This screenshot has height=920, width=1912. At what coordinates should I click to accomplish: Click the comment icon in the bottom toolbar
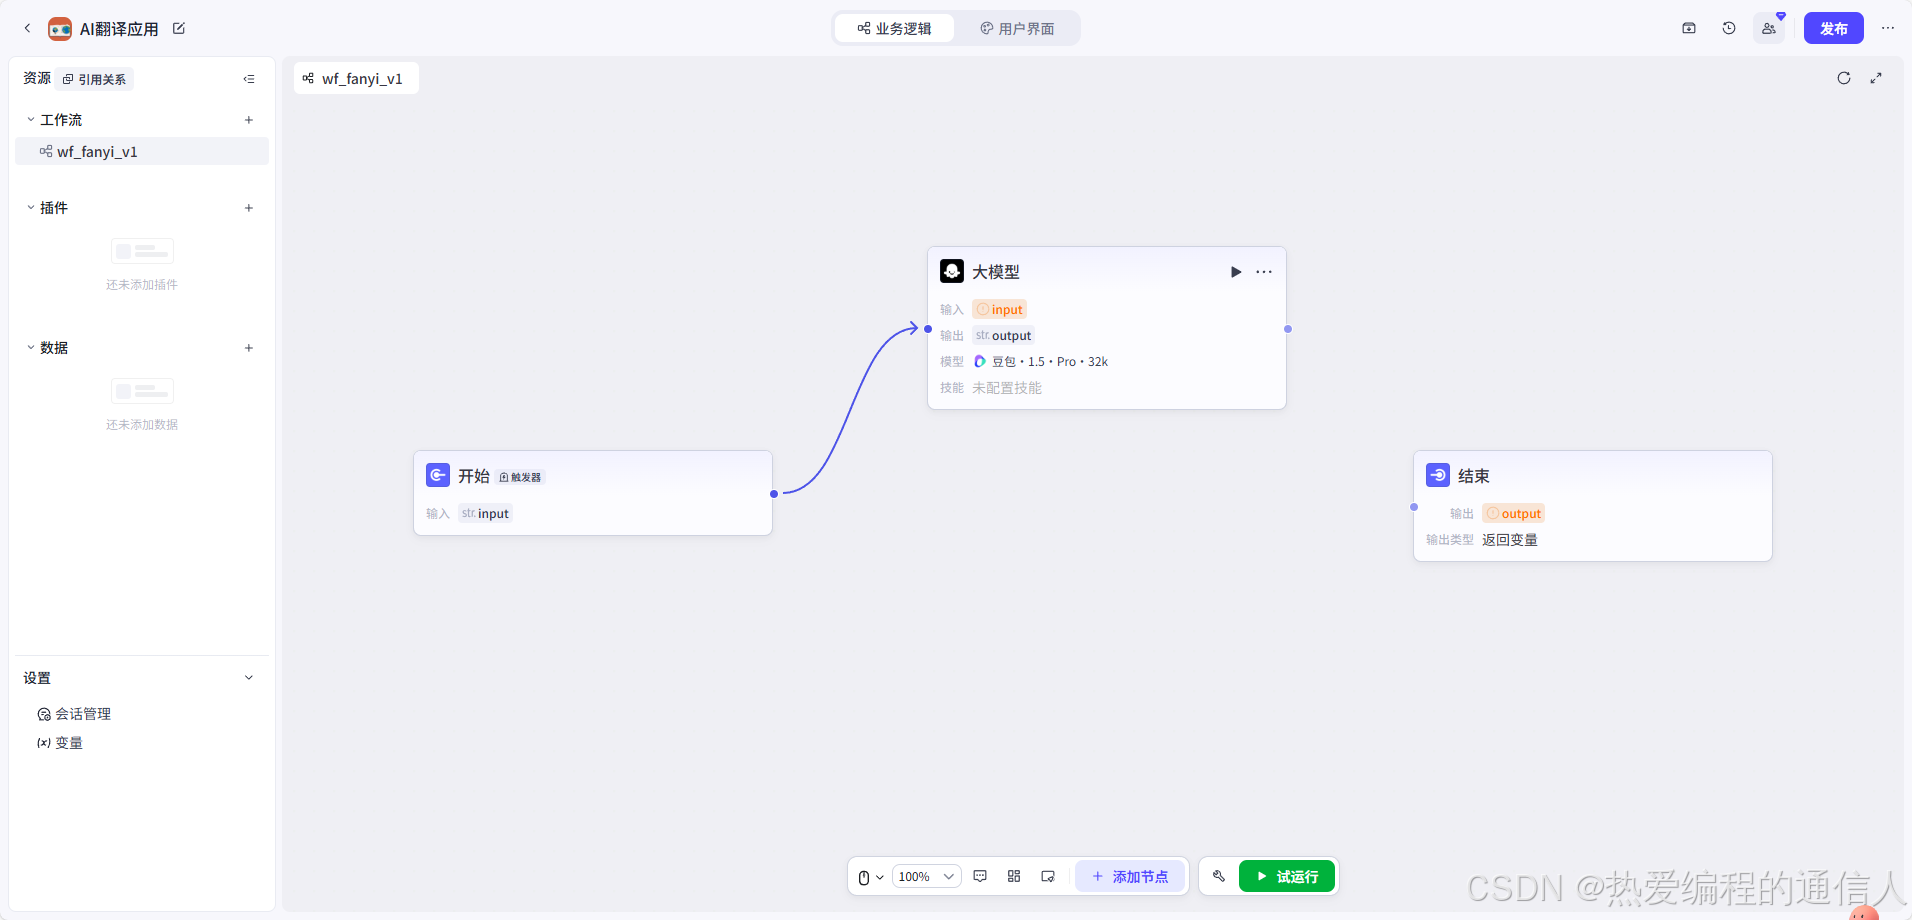click(x=980, y=877)
